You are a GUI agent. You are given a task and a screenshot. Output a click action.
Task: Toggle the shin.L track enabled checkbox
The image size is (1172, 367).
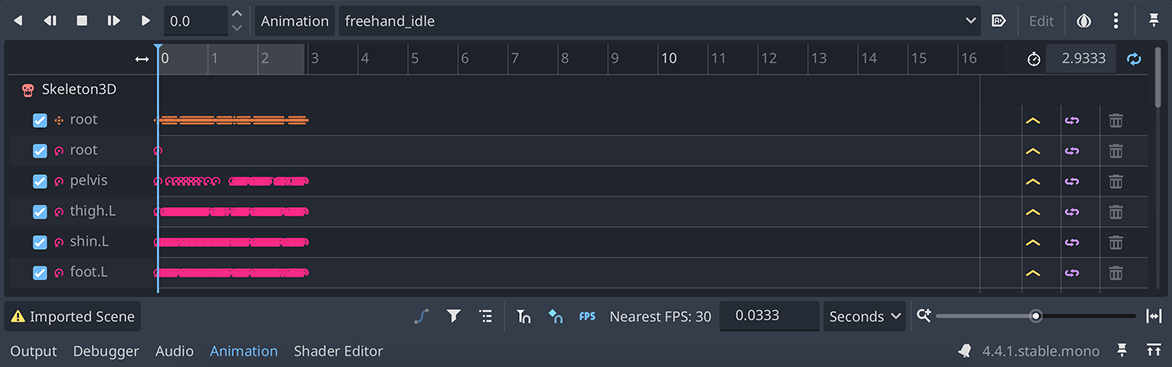tap(40, 243)
